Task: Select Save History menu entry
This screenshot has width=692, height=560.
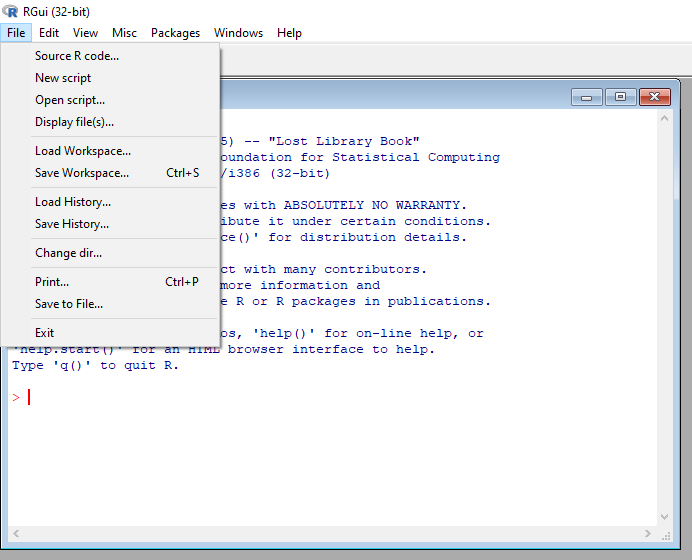Action: (x=72, y=224)
